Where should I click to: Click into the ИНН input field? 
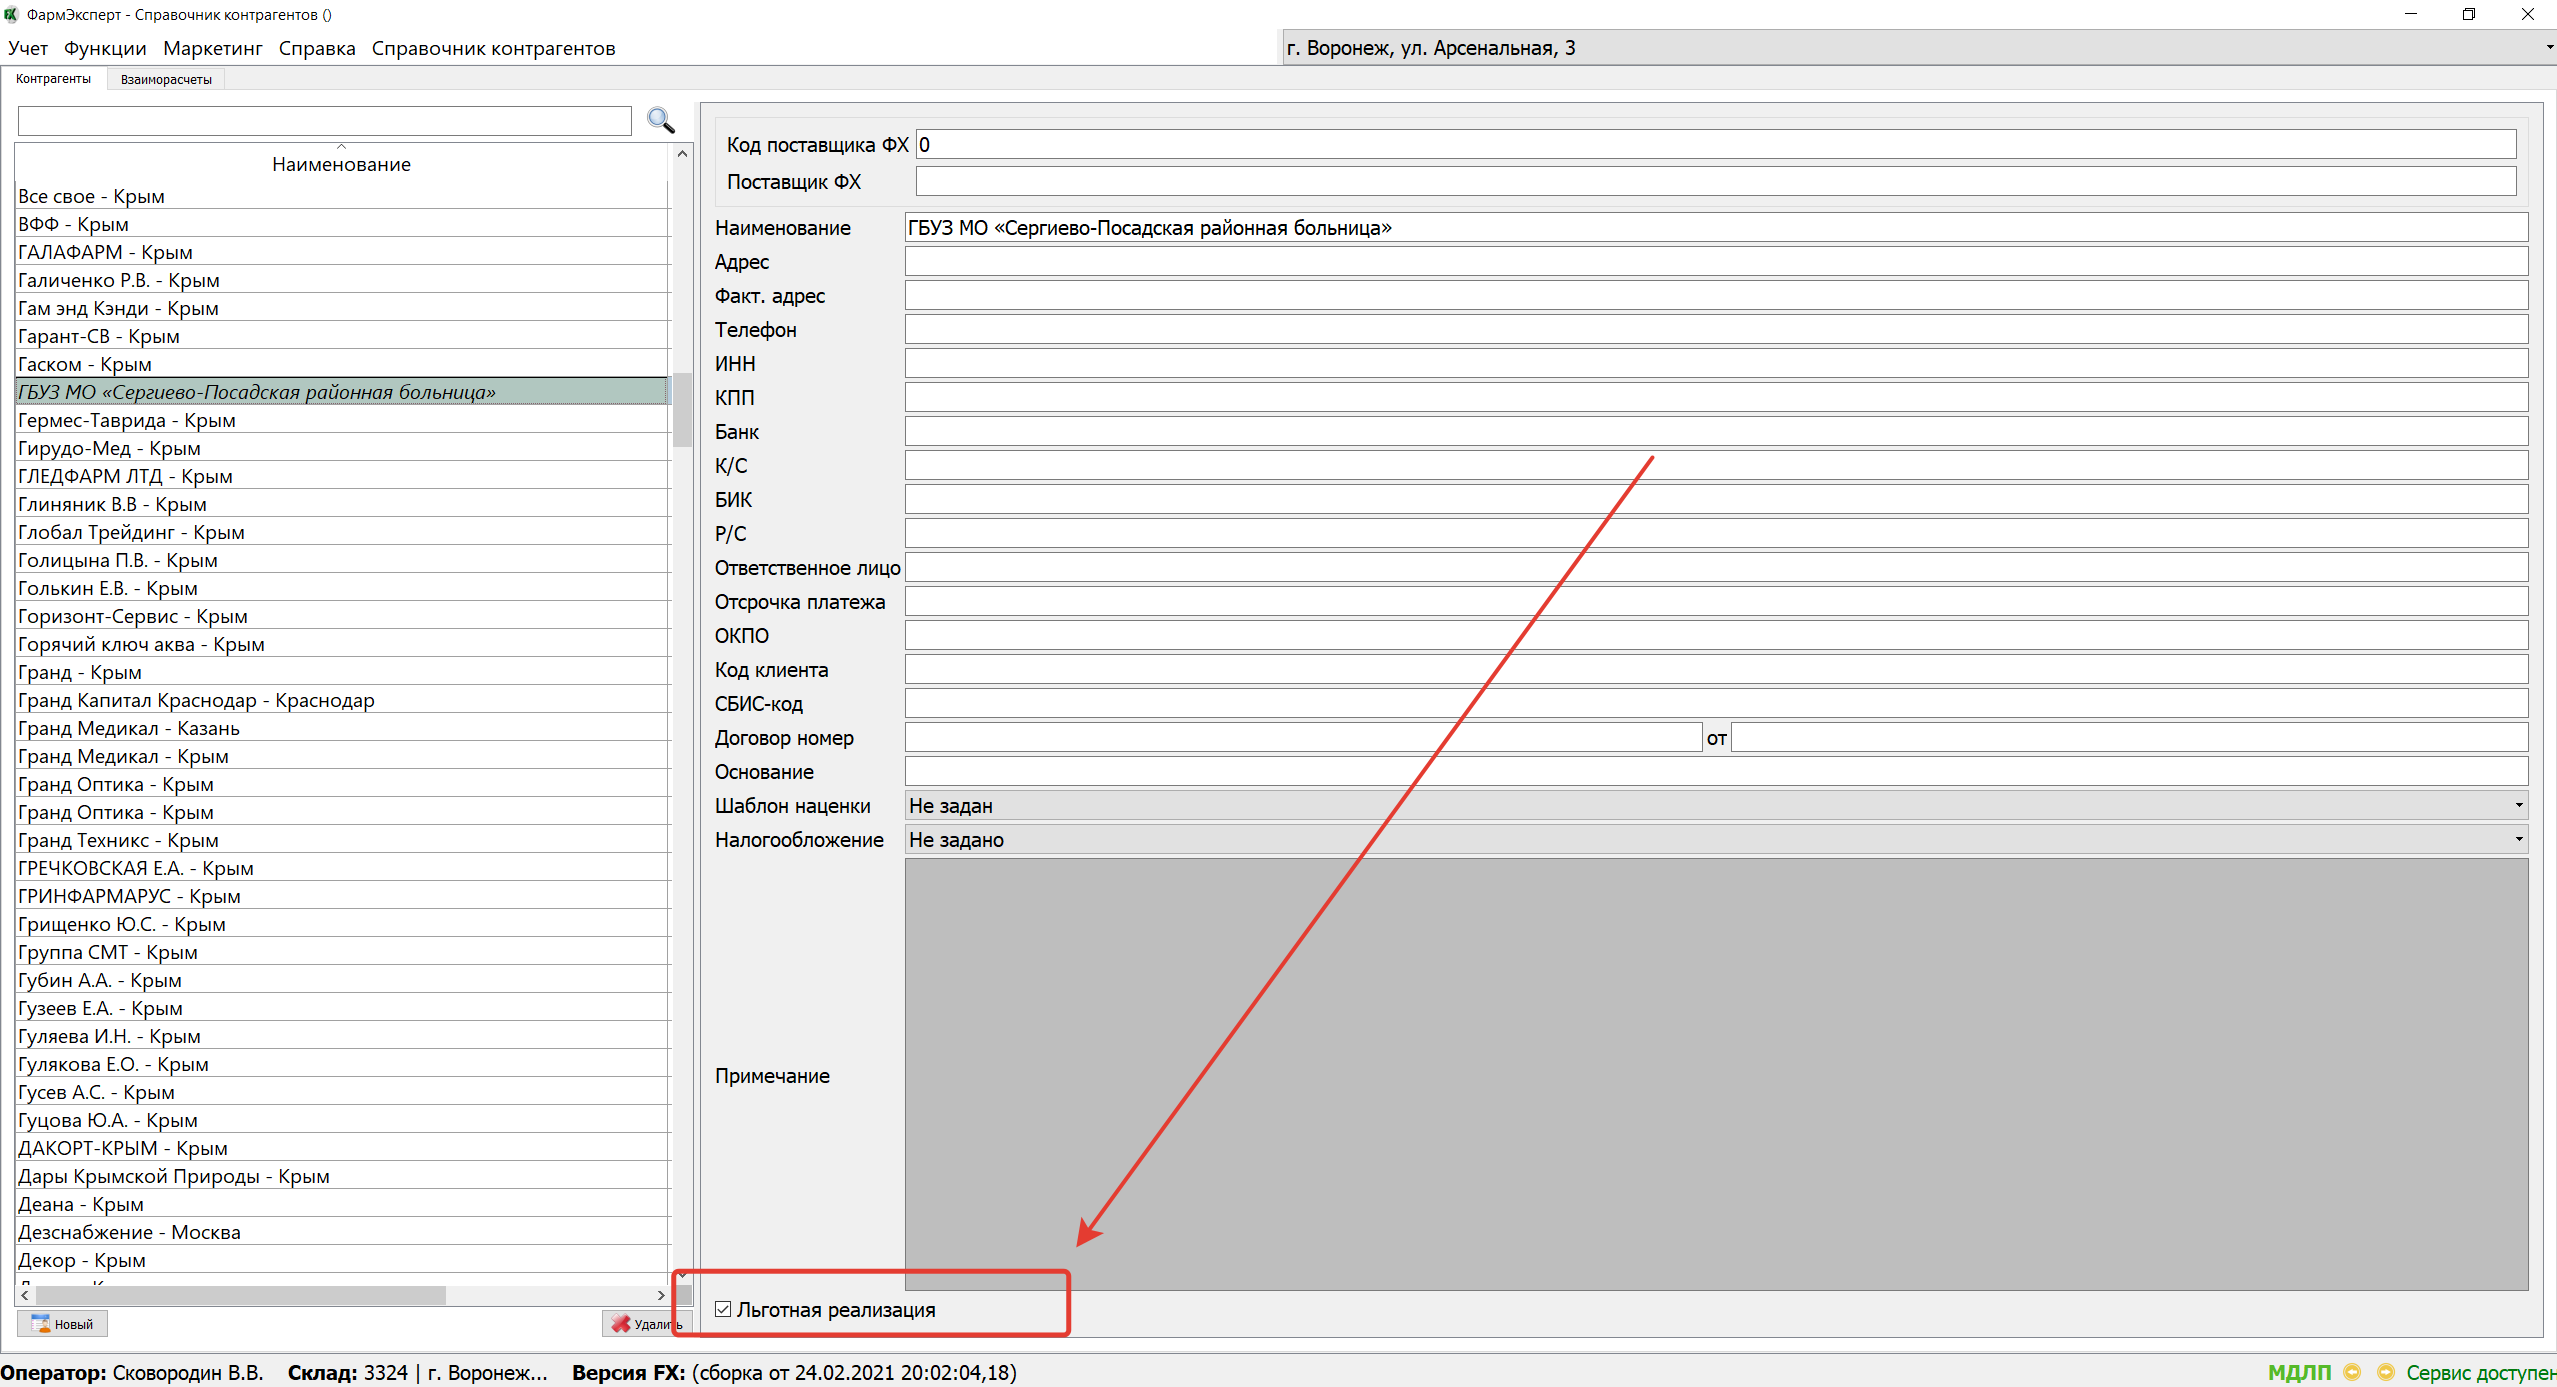tap(1715, 363)
